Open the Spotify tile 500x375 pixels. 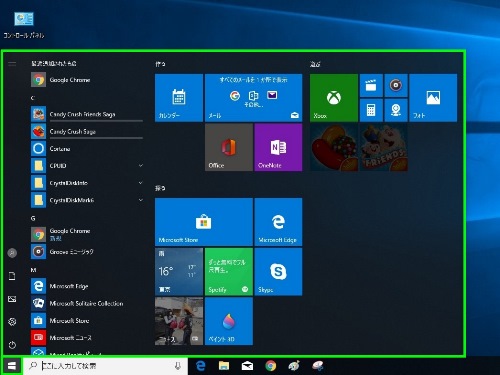(229, 272)
